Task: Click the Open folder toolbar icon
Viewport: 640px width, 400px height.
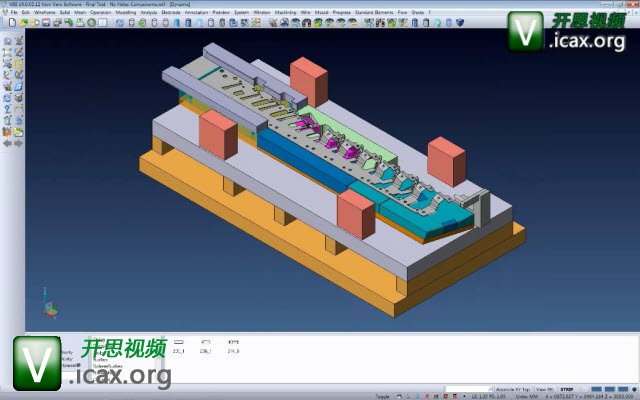Action: coord(24,22)
